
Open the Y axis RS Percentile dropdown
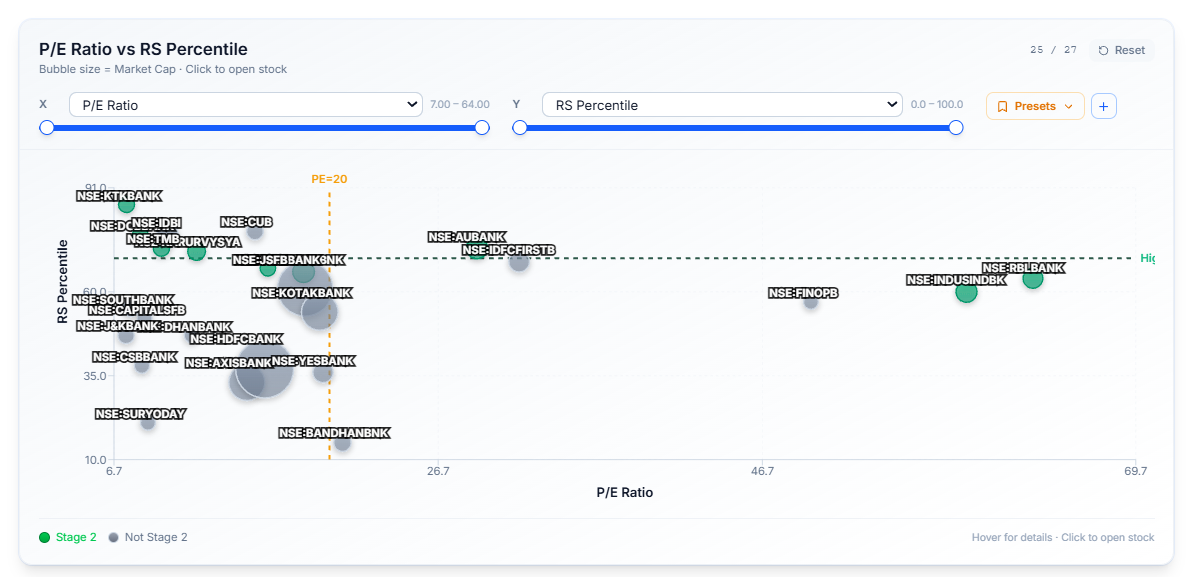[x=722, y=105]
